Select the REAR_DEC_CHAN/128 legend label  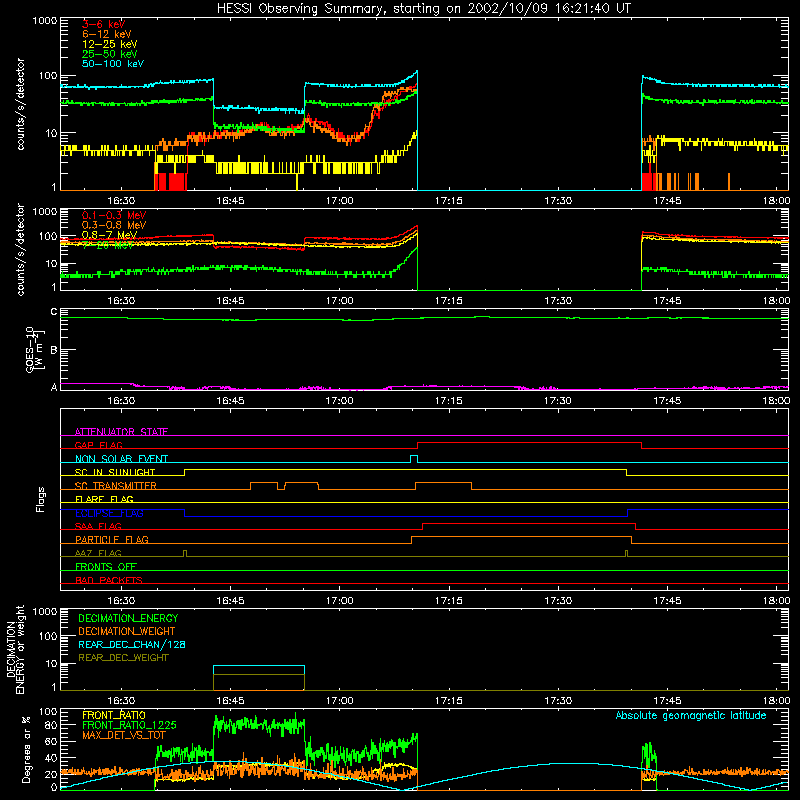pyautogui.click(x=132, y=644)
